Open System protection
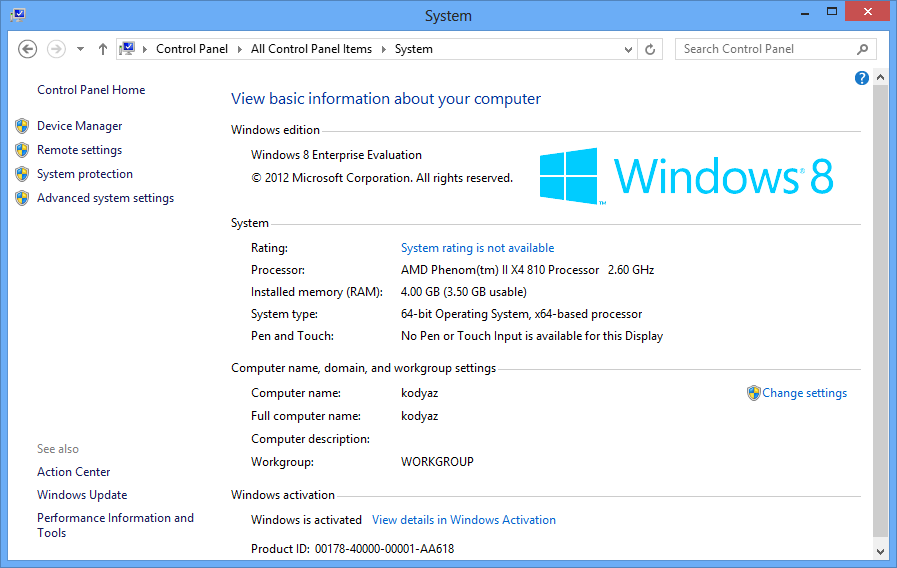 [x=85, y=174]
